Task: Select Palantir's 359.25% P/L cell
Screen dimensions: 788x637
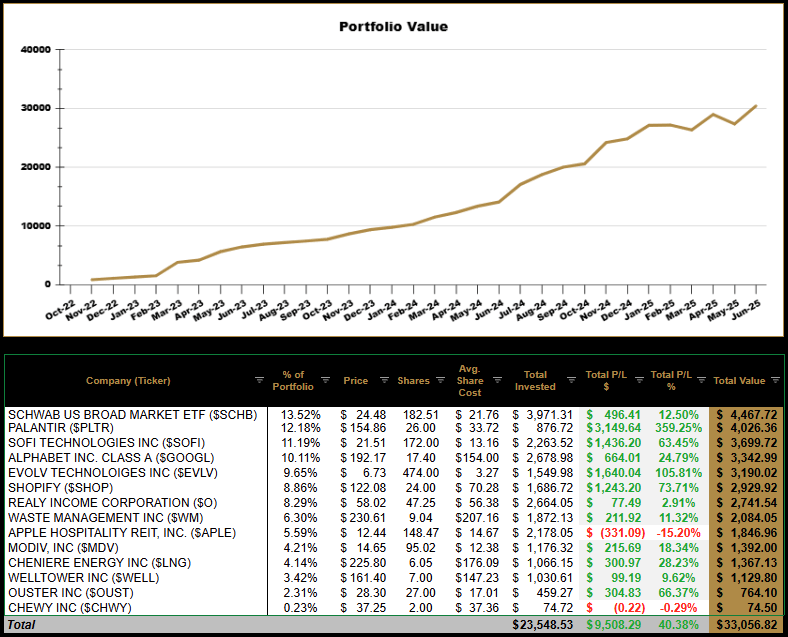Action: tap(678, 428)
